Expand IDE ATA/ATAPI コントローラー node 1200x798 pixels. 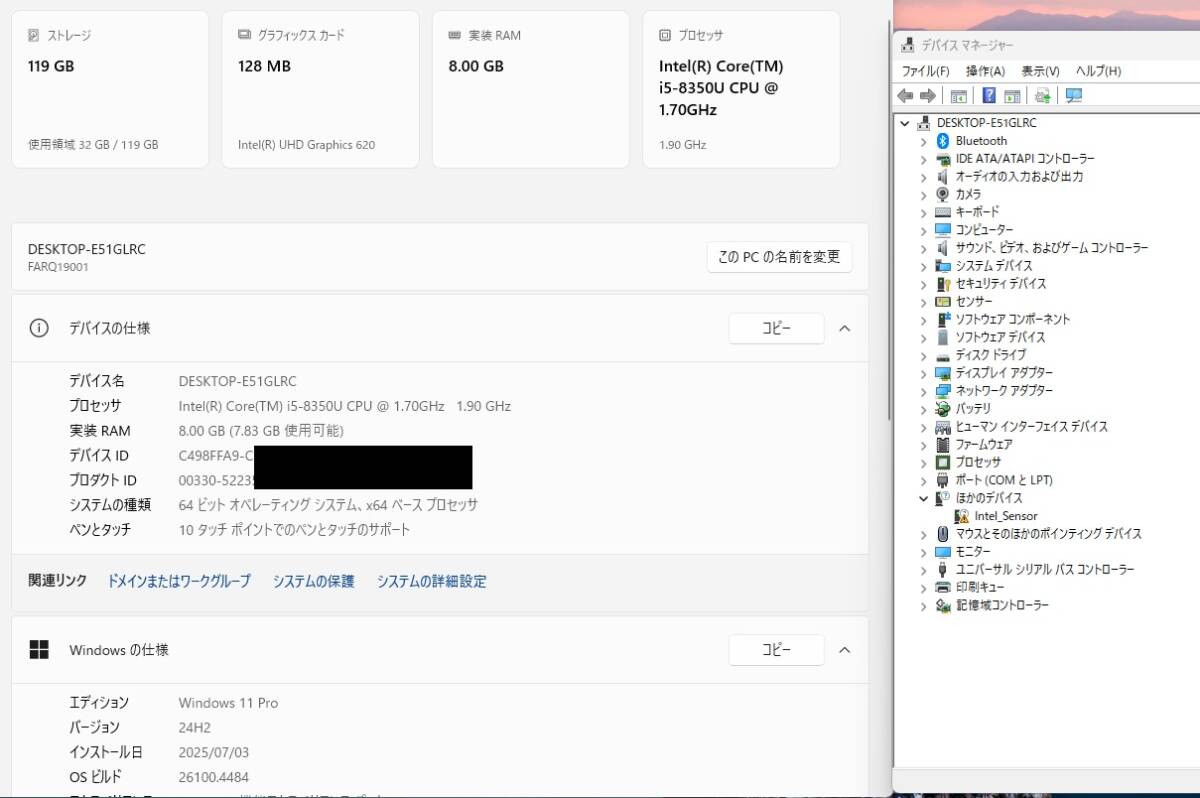924,159
